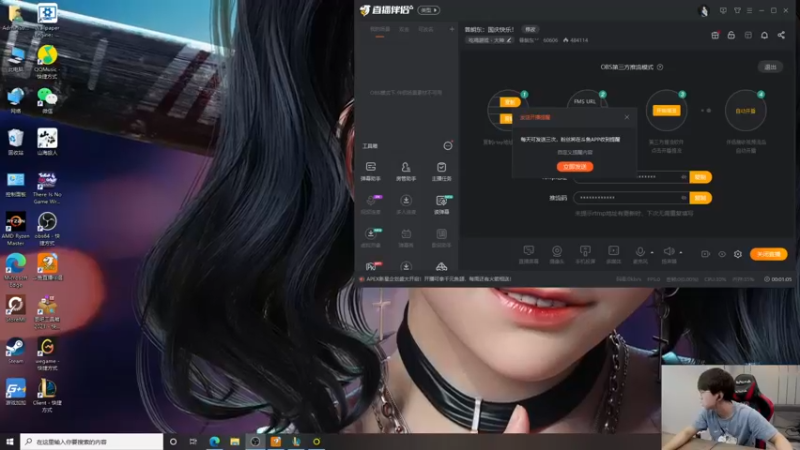The image size is (800, 450).
Task: Open the hamburger menu in title bar
Action: (x=749, y=10)
